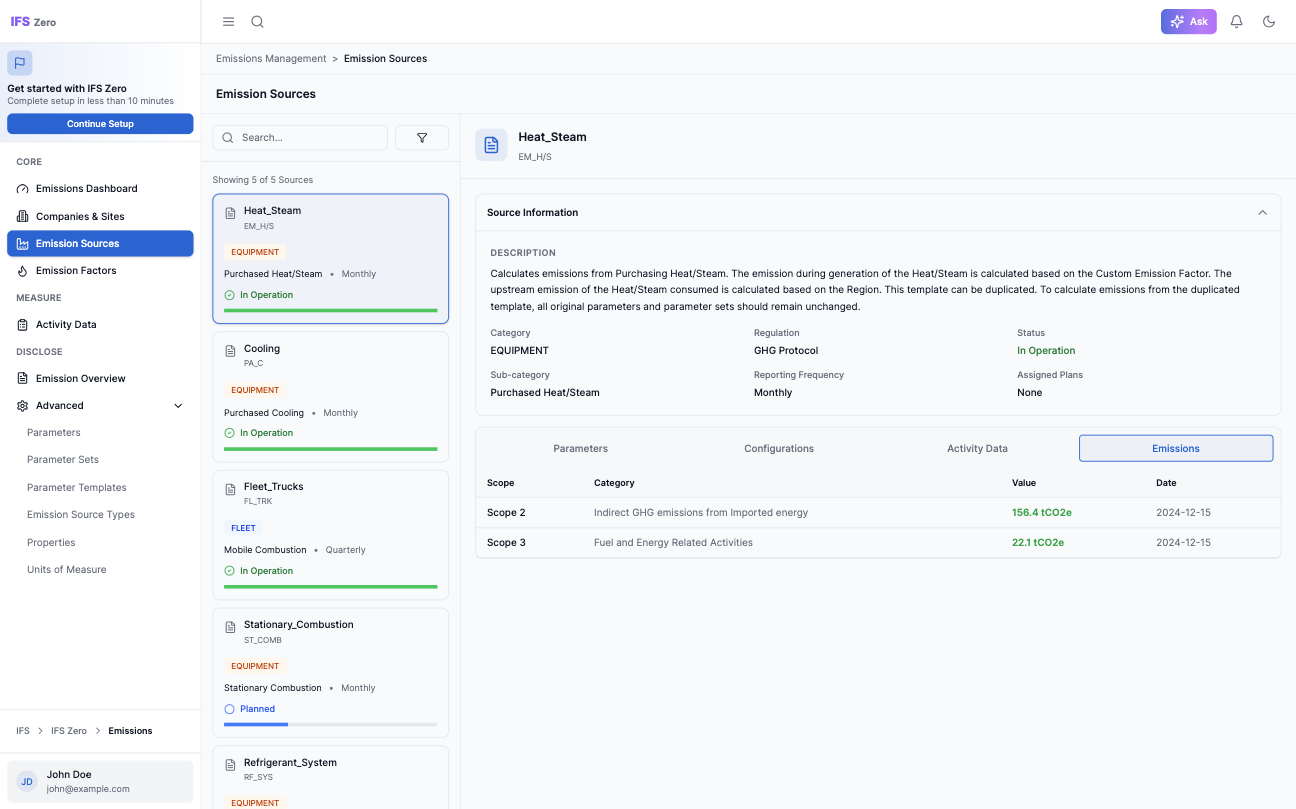Switch to the Parameters tab

pyautogui.click(x=580, y=449)
